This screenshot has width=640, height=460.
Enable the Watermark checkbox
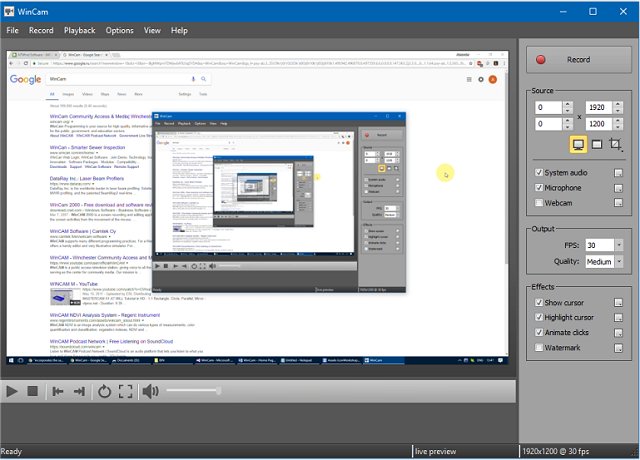tap(540, 347)
